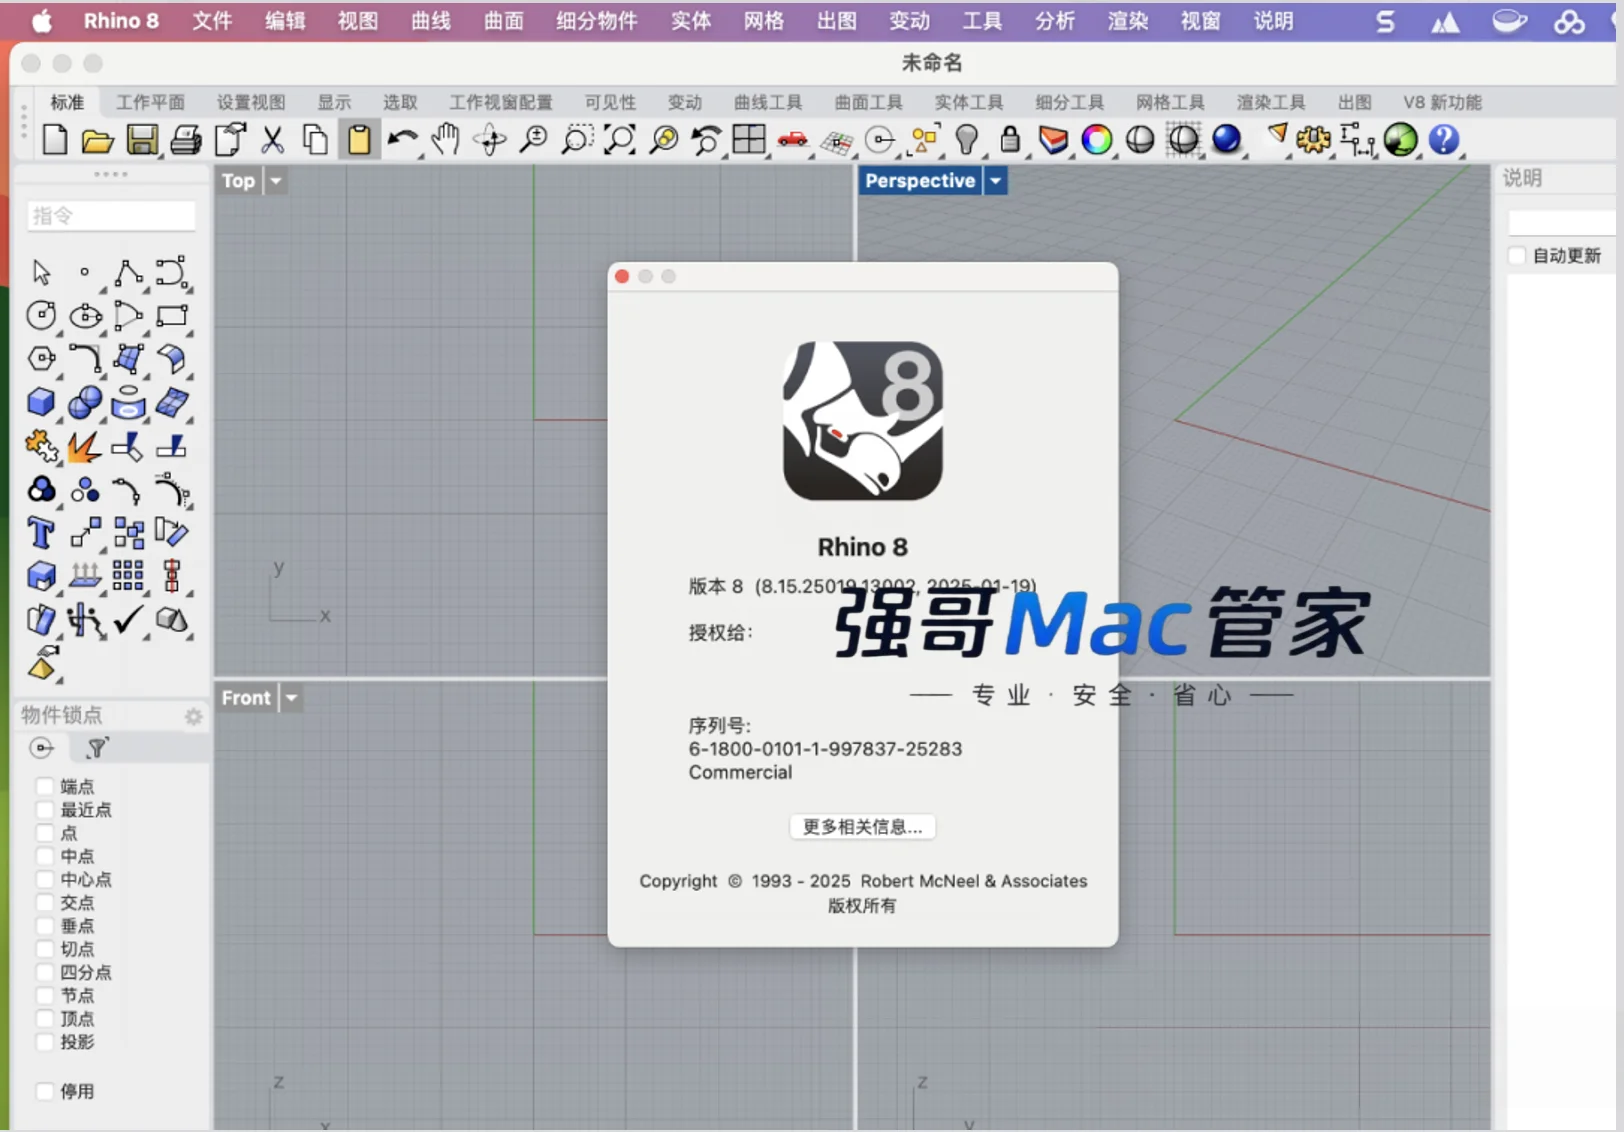Select the Pan hand tool
Image resolution: width=1624 pixels, height=1132 pixels.
point(446,140)
